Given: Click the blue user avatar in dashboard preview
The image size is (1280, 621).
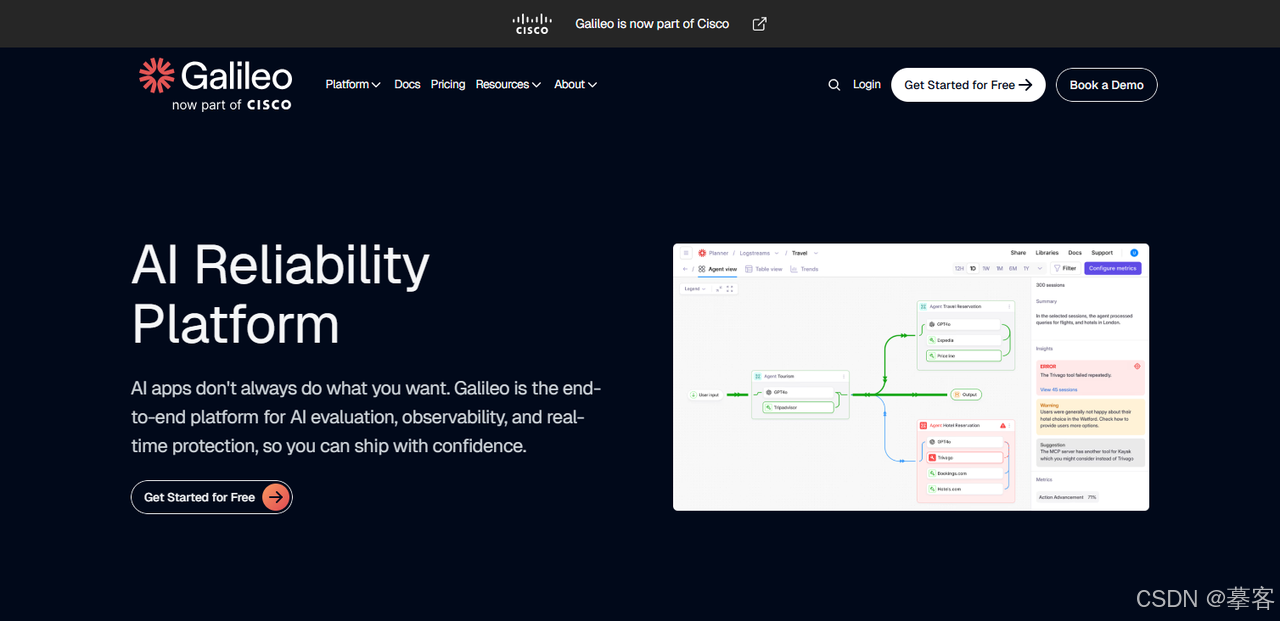Looking at the screenshot, I should click(x=1134, y=253).
